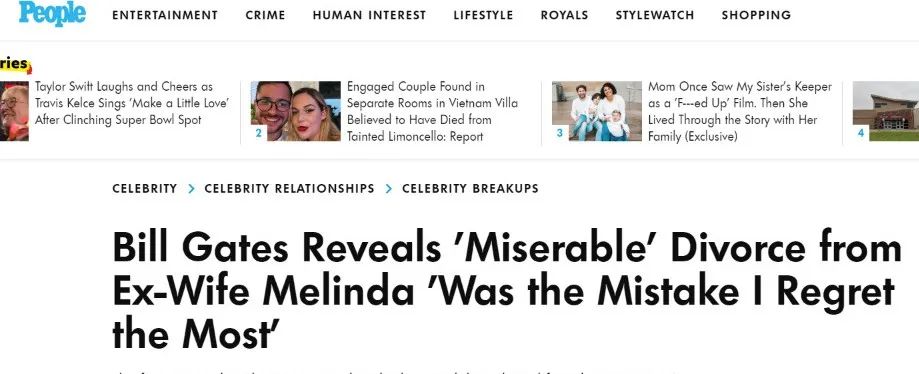Open the Taylor Swift Travis Kelce story

click(x=132, y=103)
